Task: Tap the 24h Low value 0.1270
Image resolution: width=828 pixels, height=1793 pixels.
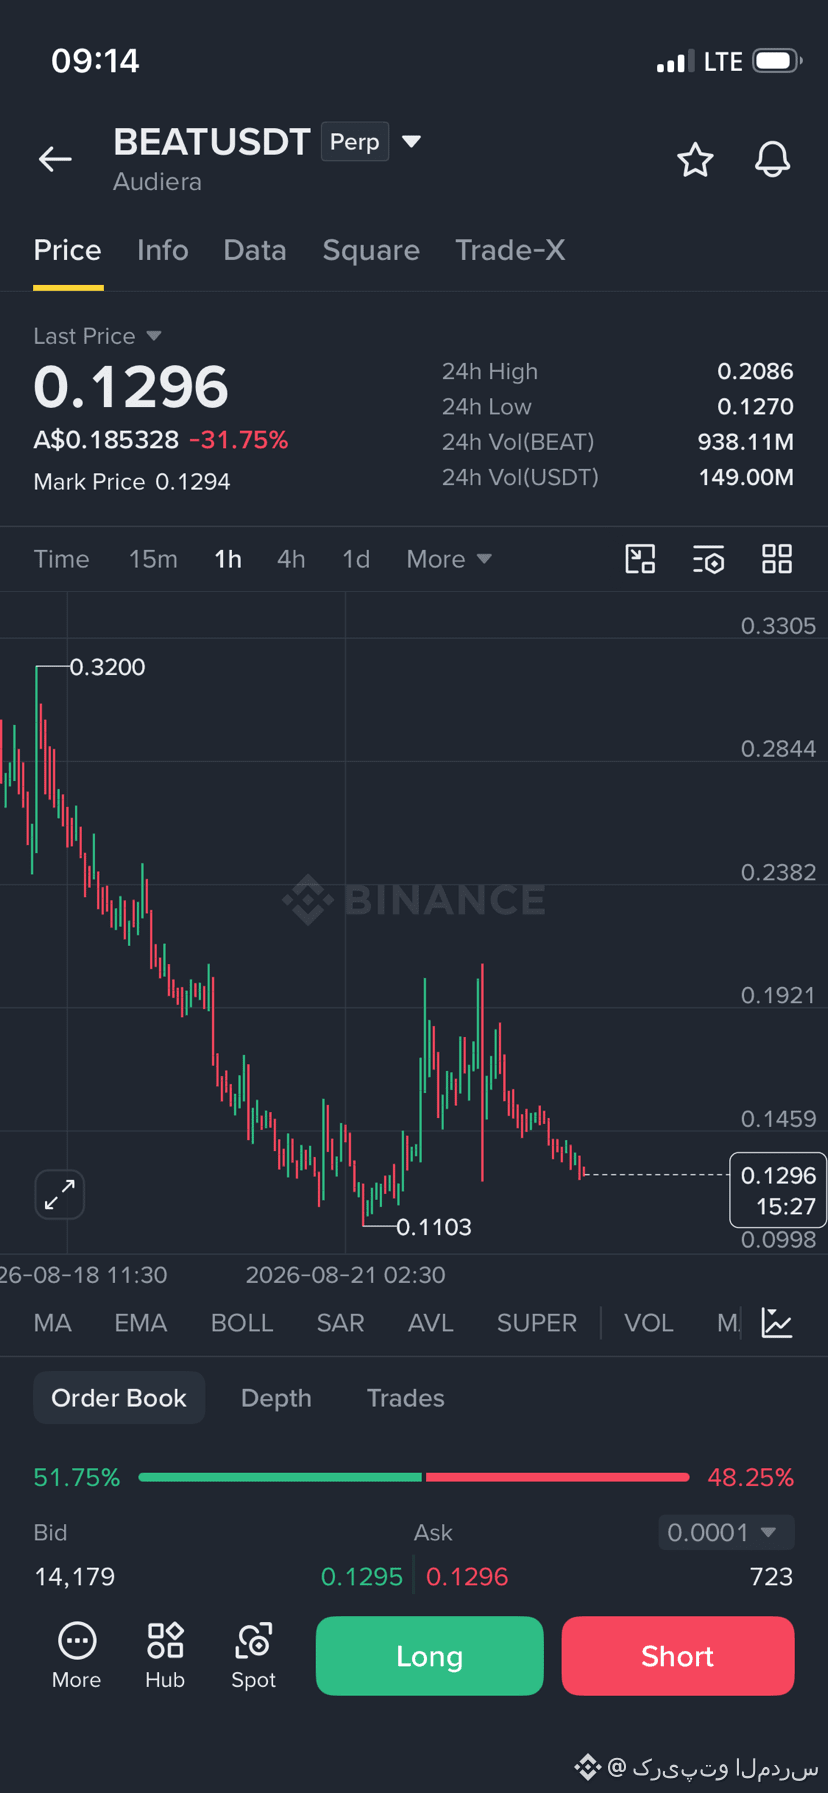Action: click(x=755, y=407)
